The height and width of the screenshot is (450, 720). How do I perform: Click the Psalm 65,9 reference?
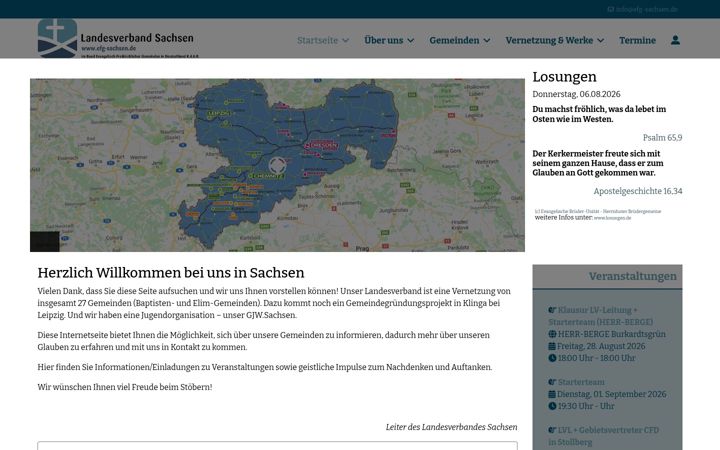(x=663, y=138)
